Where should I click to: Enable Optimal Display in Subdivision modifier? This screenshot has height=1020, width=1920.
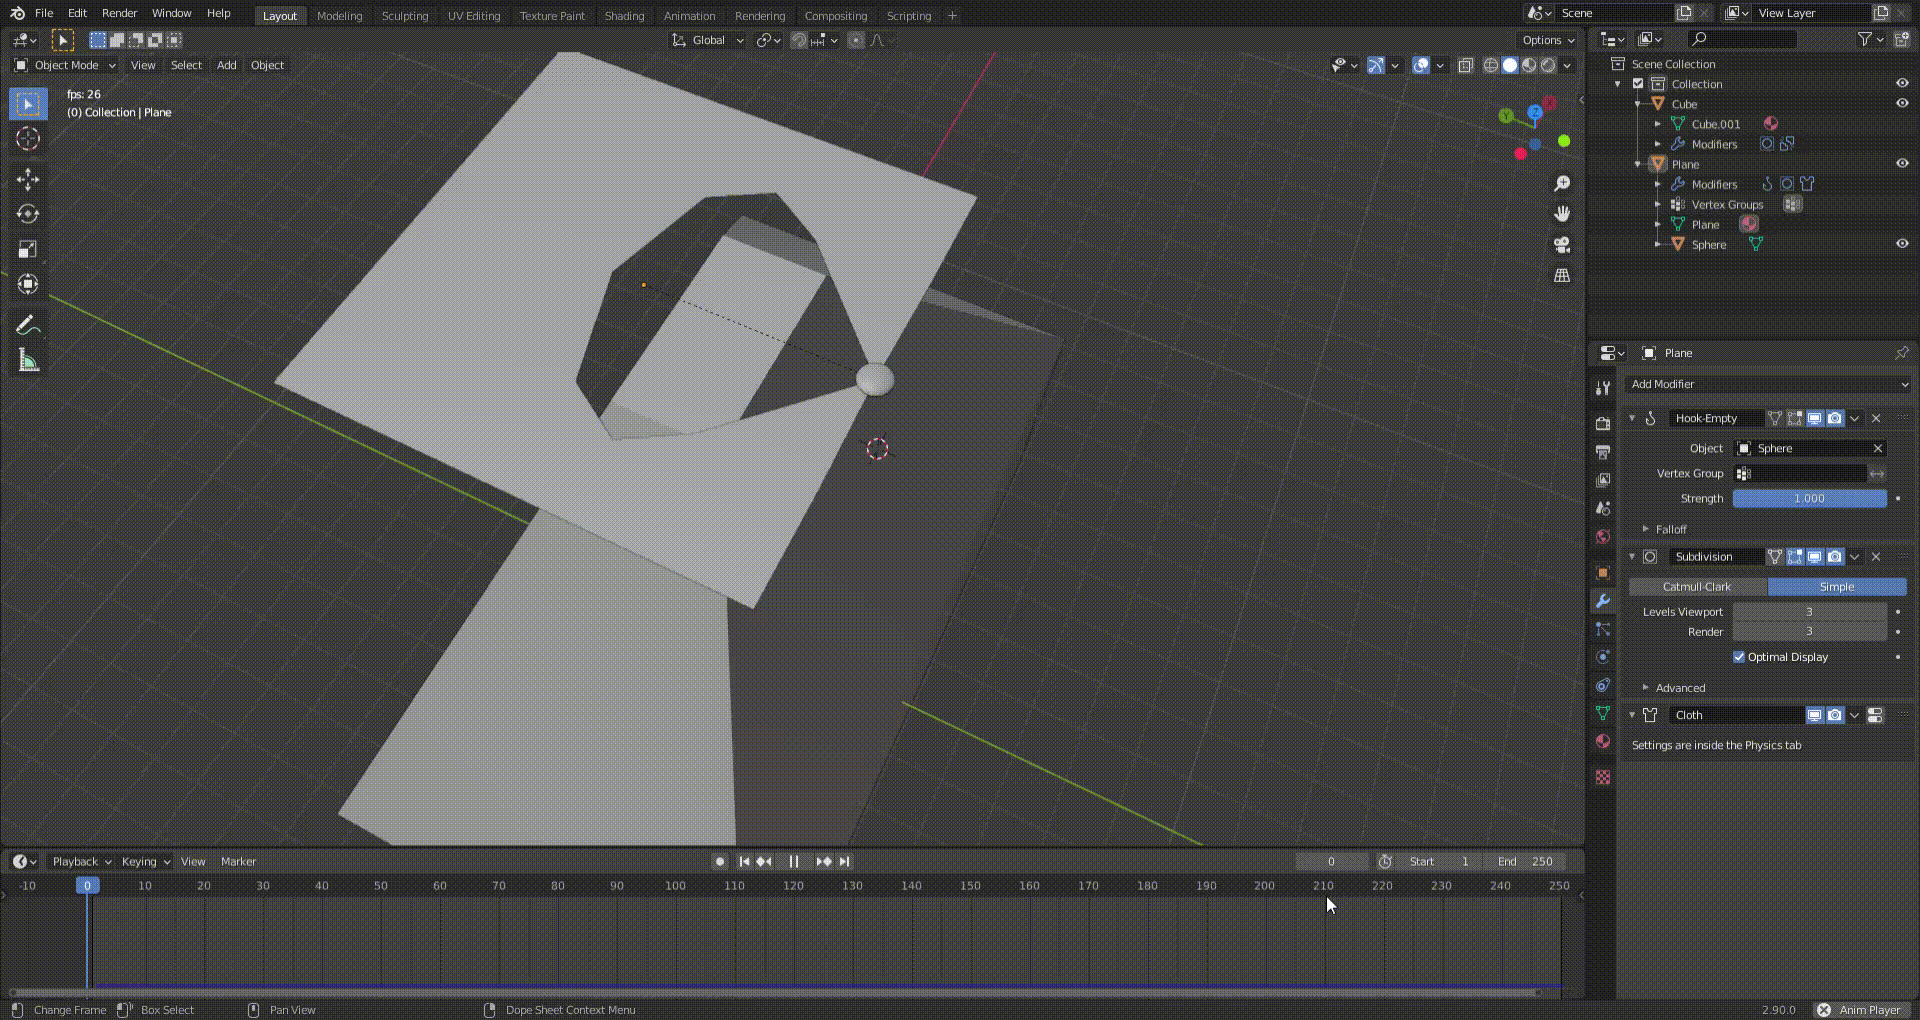[x=1740, y=657]
